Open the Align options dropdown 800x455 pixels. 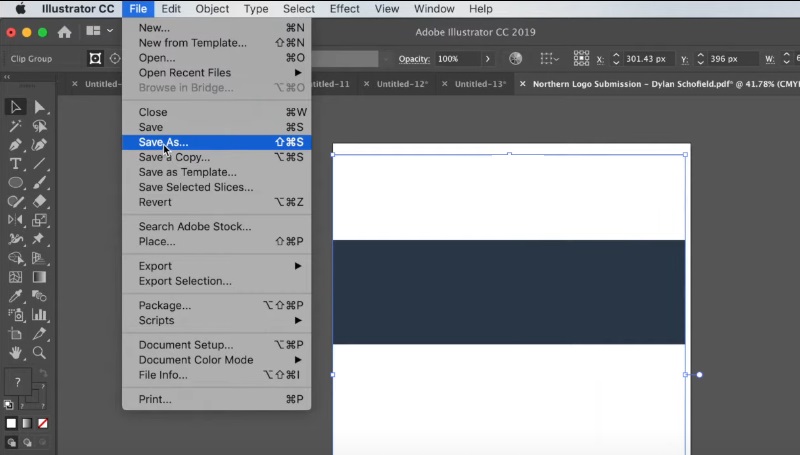(549, 59)
